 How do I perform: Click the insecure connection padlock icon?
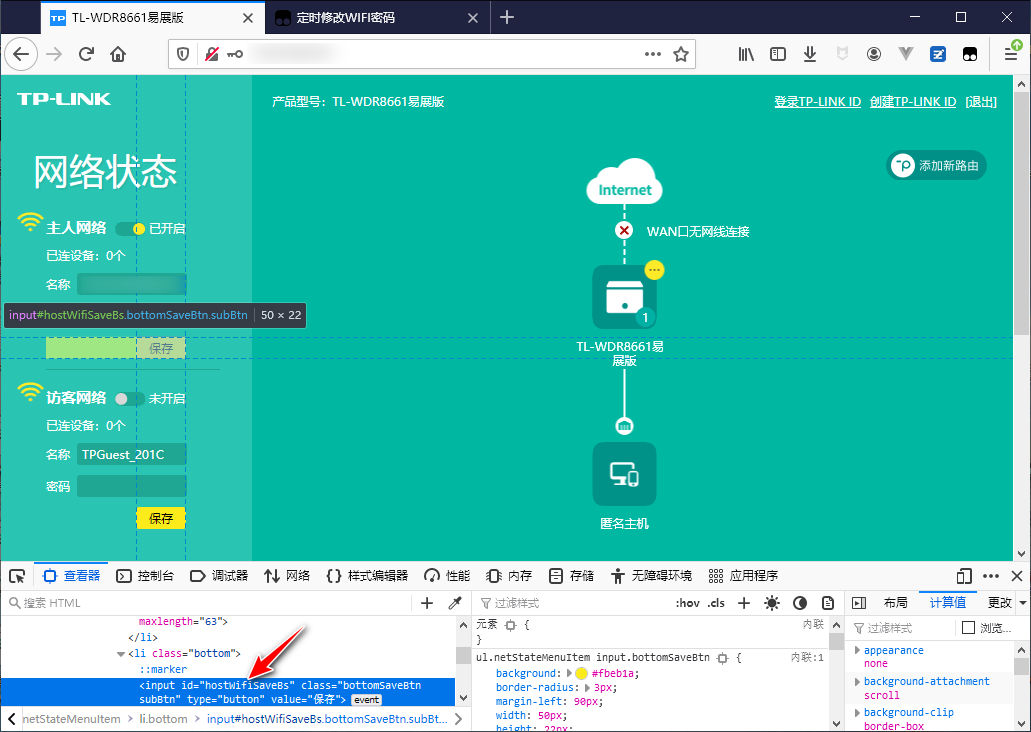click(212, 54)
